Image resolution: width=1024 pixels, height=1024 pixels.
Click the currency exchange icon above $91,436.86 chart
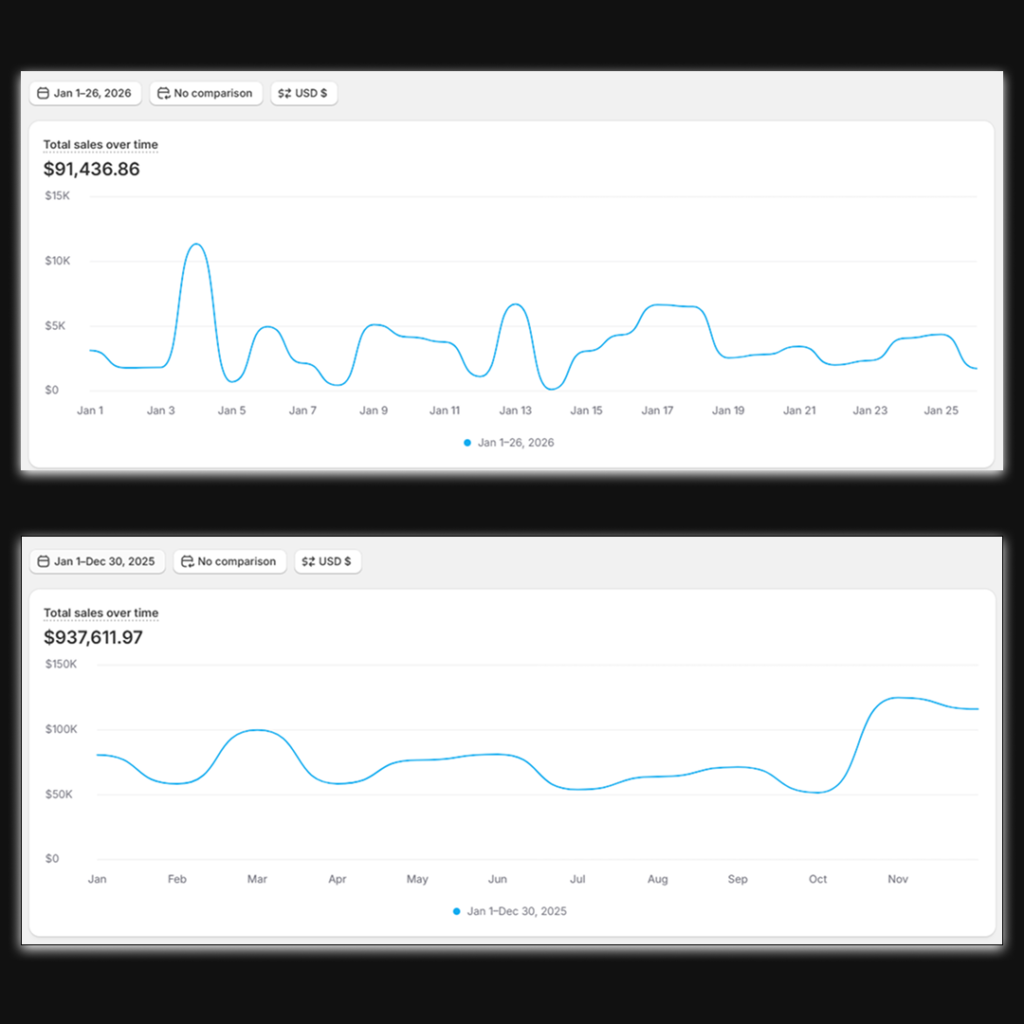(284, 94)
